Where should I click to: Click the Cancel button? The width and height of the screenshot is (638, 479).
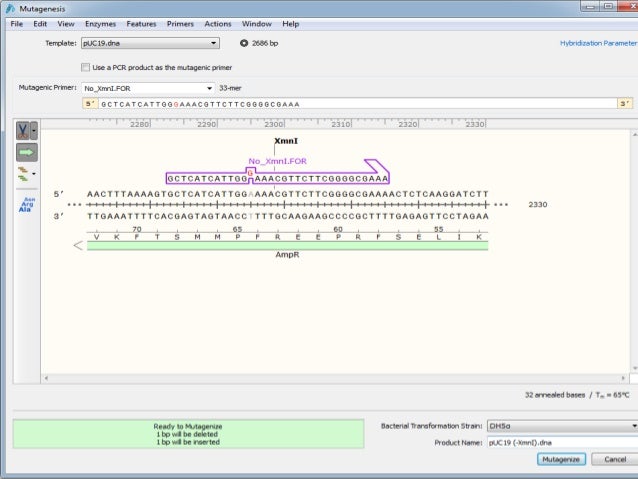tap(614, 459)
